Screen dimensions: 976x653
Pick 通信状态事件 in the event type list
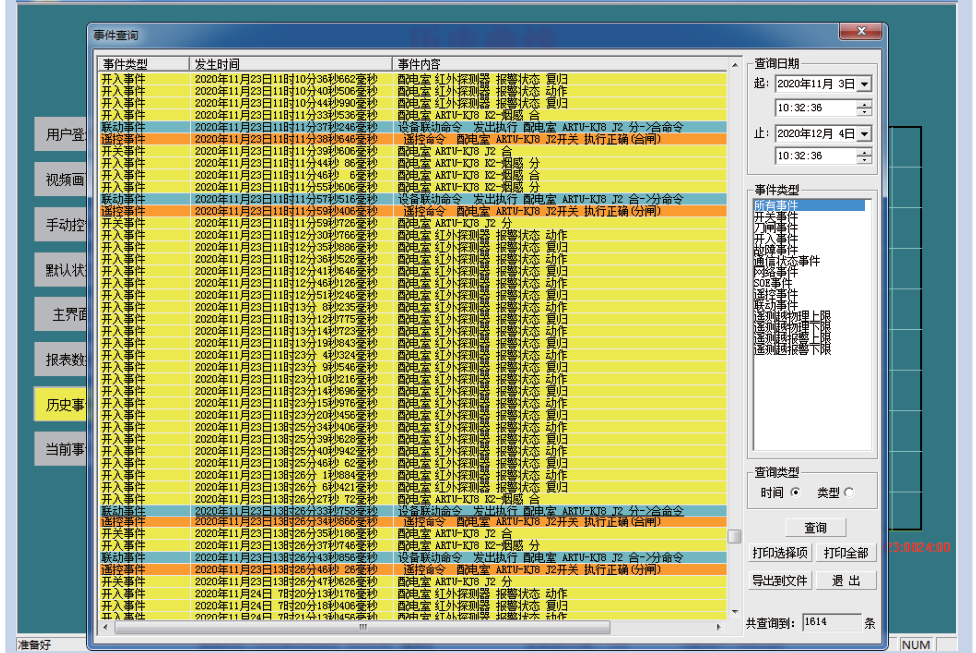[786, 261]
